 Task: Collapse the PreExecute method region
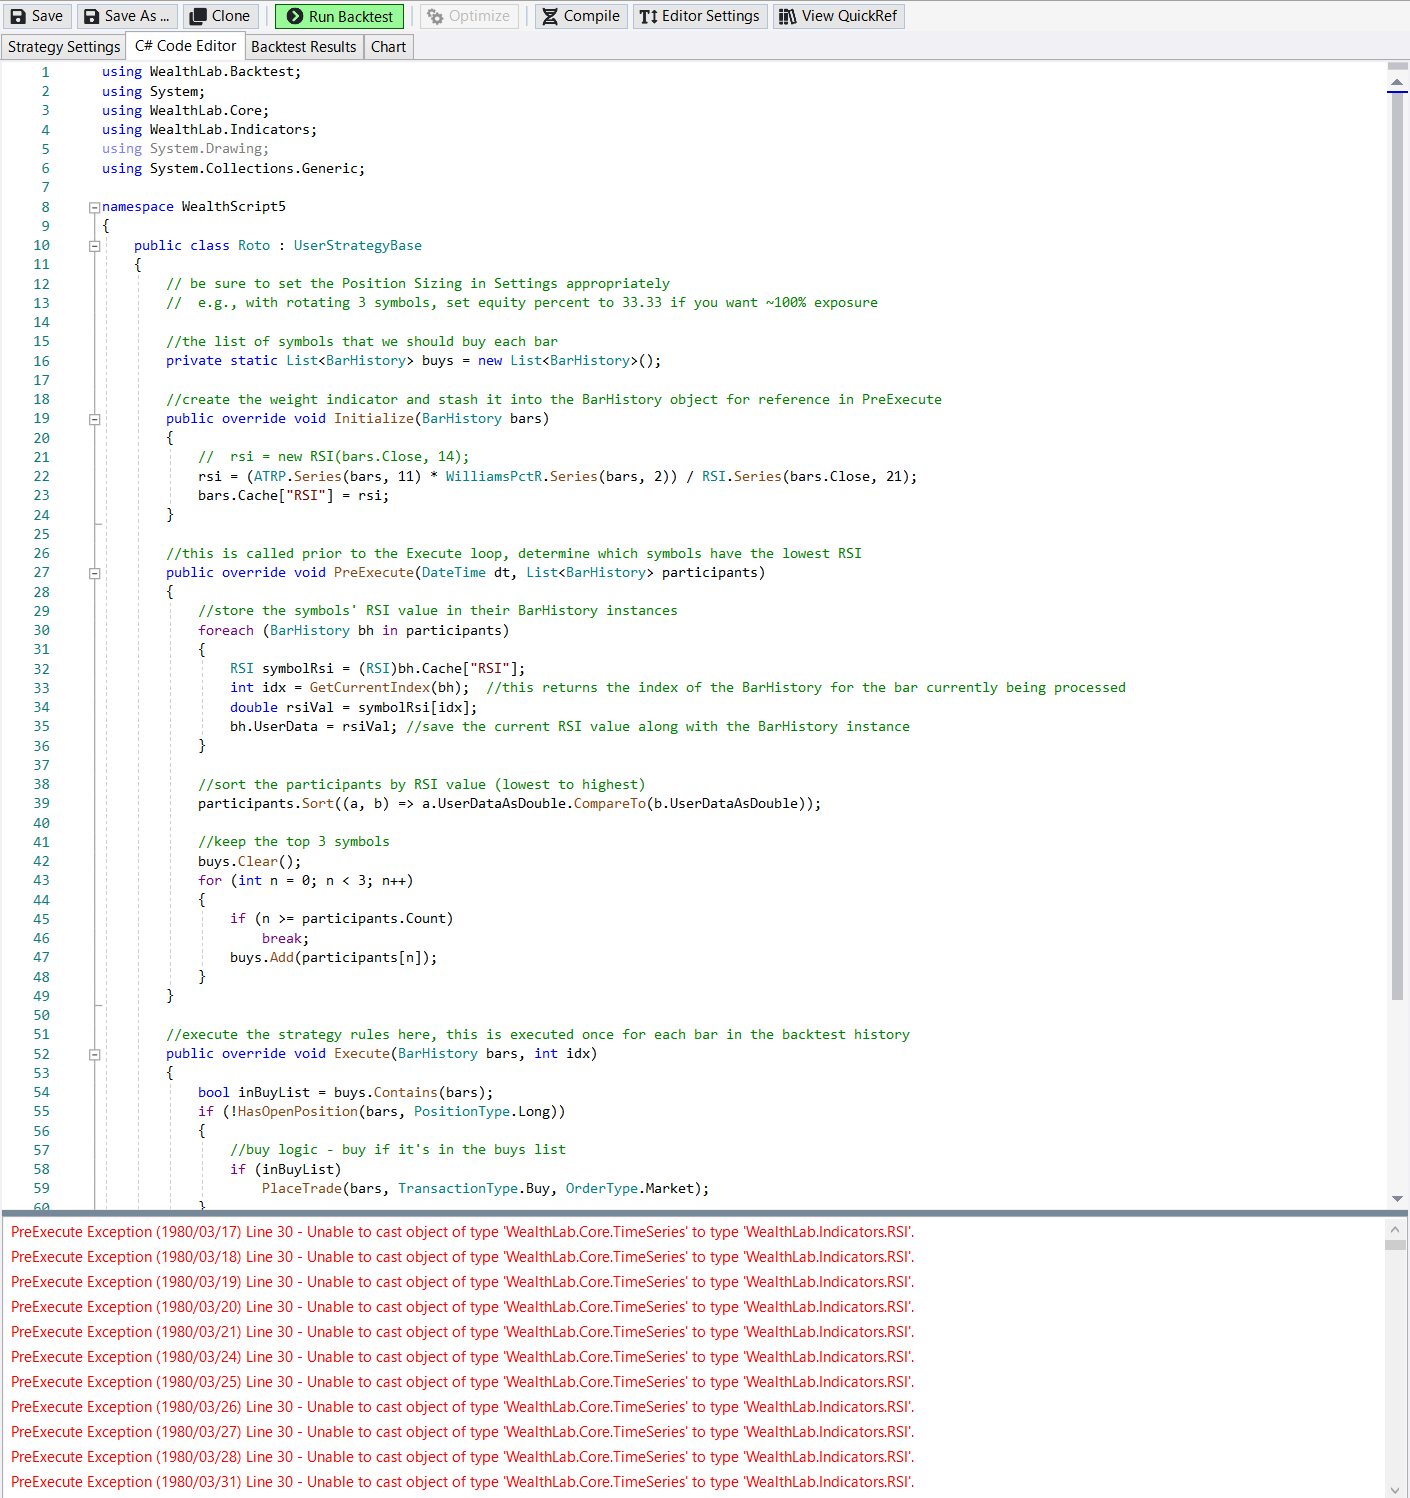click(94, 574)
